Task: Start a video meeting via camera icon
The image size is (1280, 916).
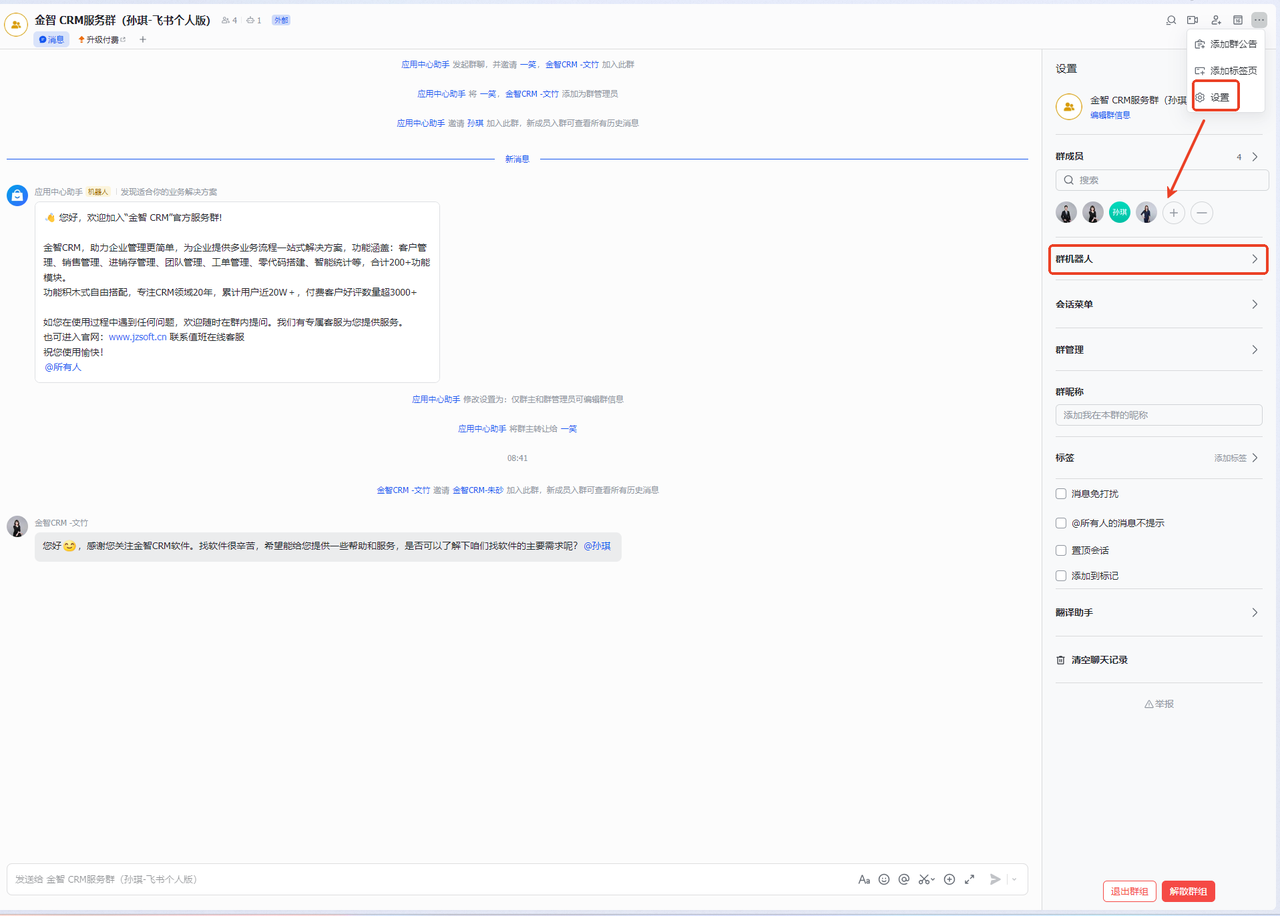Action: pos(1193,20)
